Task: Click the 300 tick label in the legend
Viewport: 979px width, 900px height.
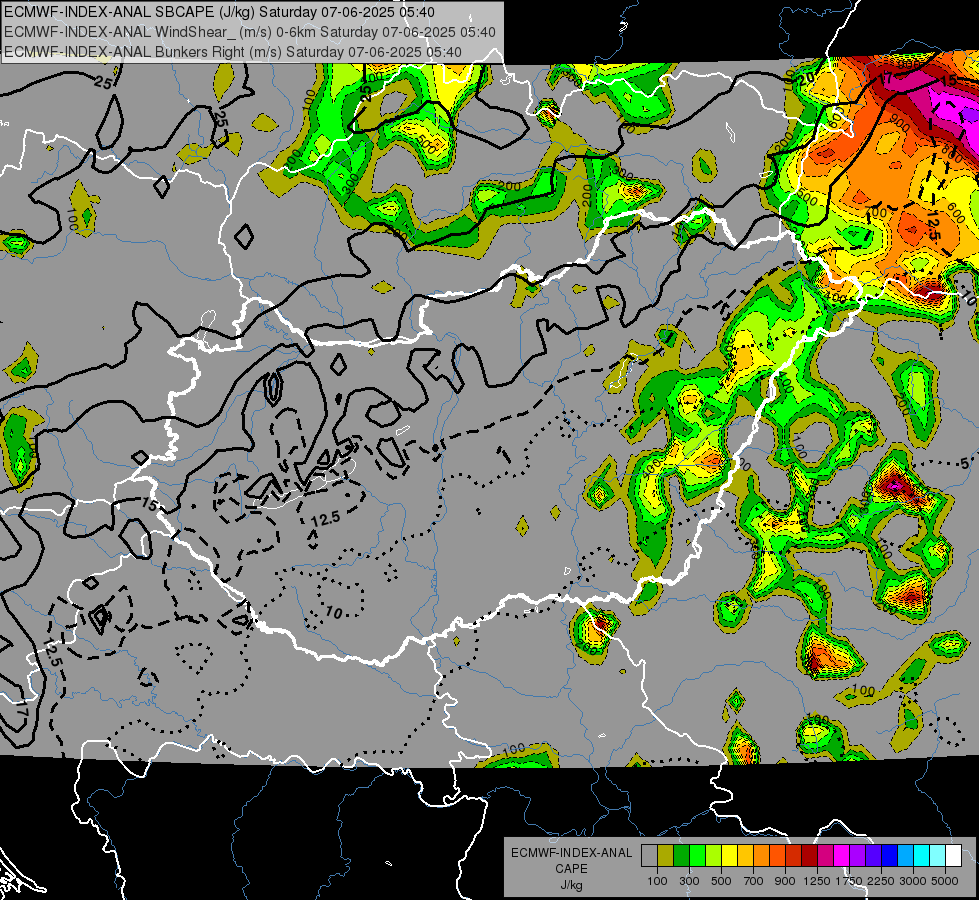Action: click(689, 881)
